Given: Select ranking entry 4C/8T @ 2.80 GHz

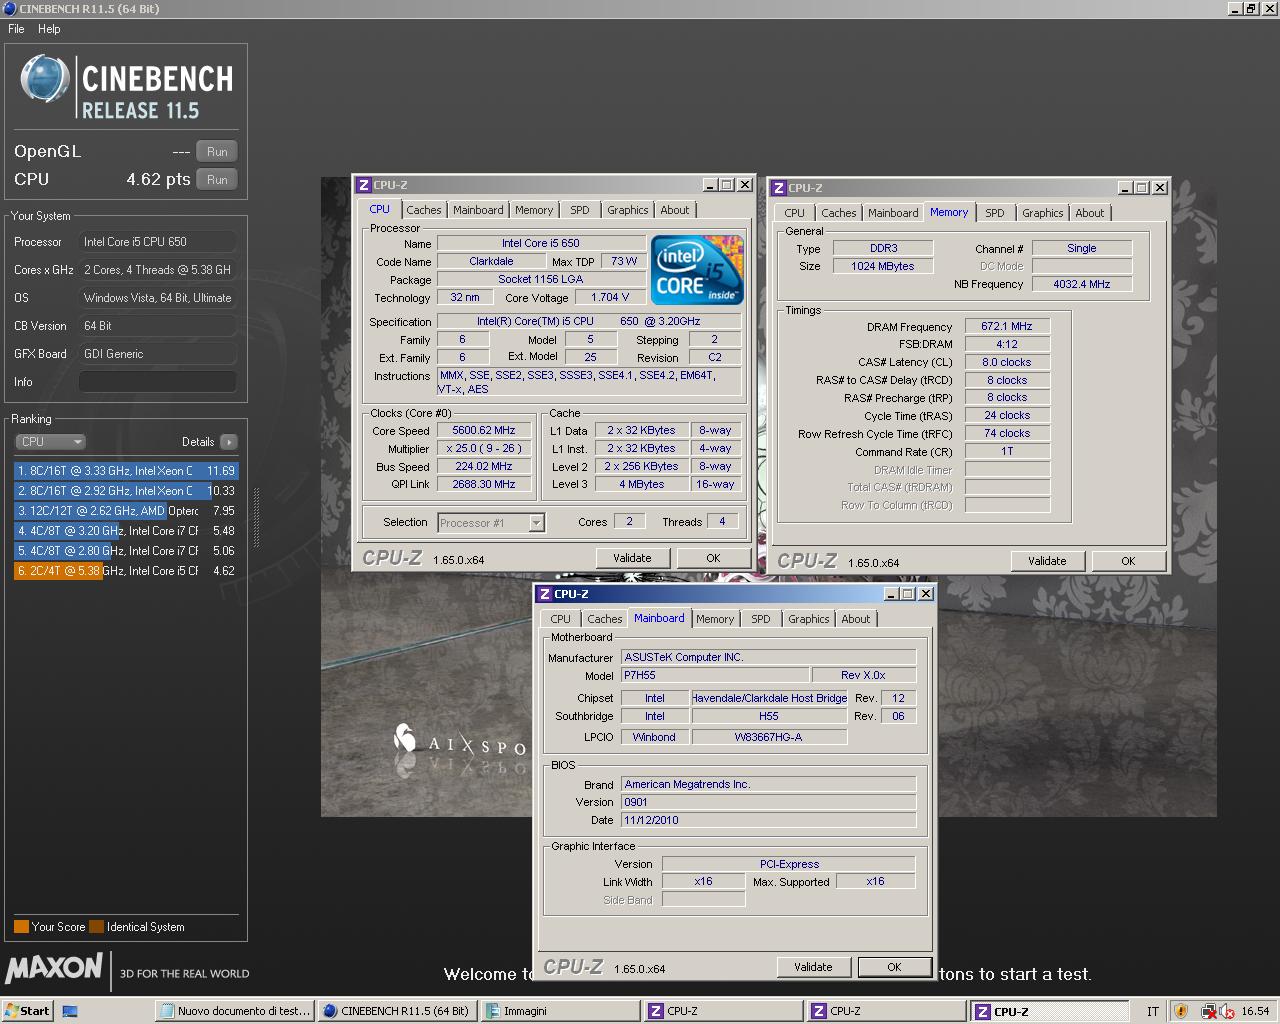Looking at the screenshot, I should click(126, 551).
